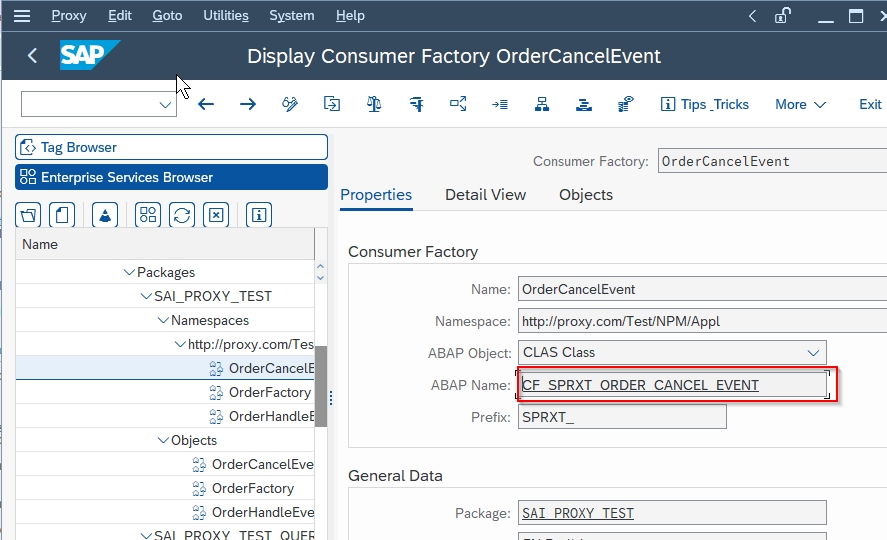The width and height of the screenshot is (887, 540).
Task: Click the refresh icon in browser panel
Action: pyautogui.click(x=181, y=214)
